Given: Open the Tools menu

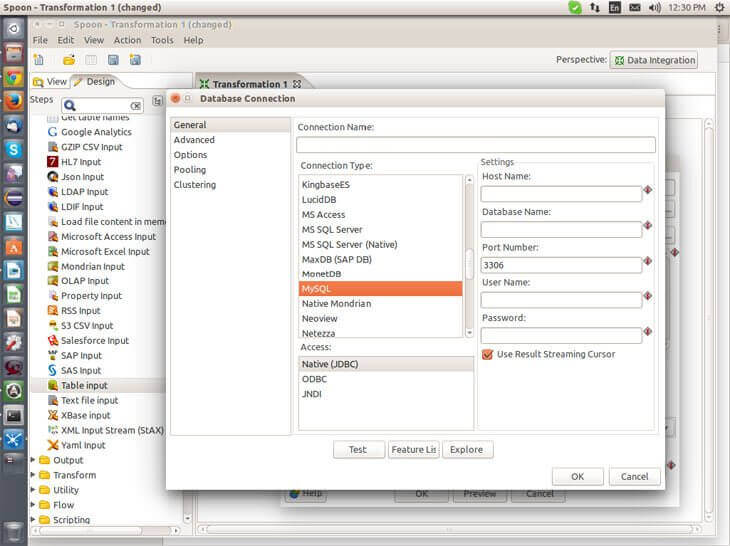Looking at the screenshot, I should 162,40.
